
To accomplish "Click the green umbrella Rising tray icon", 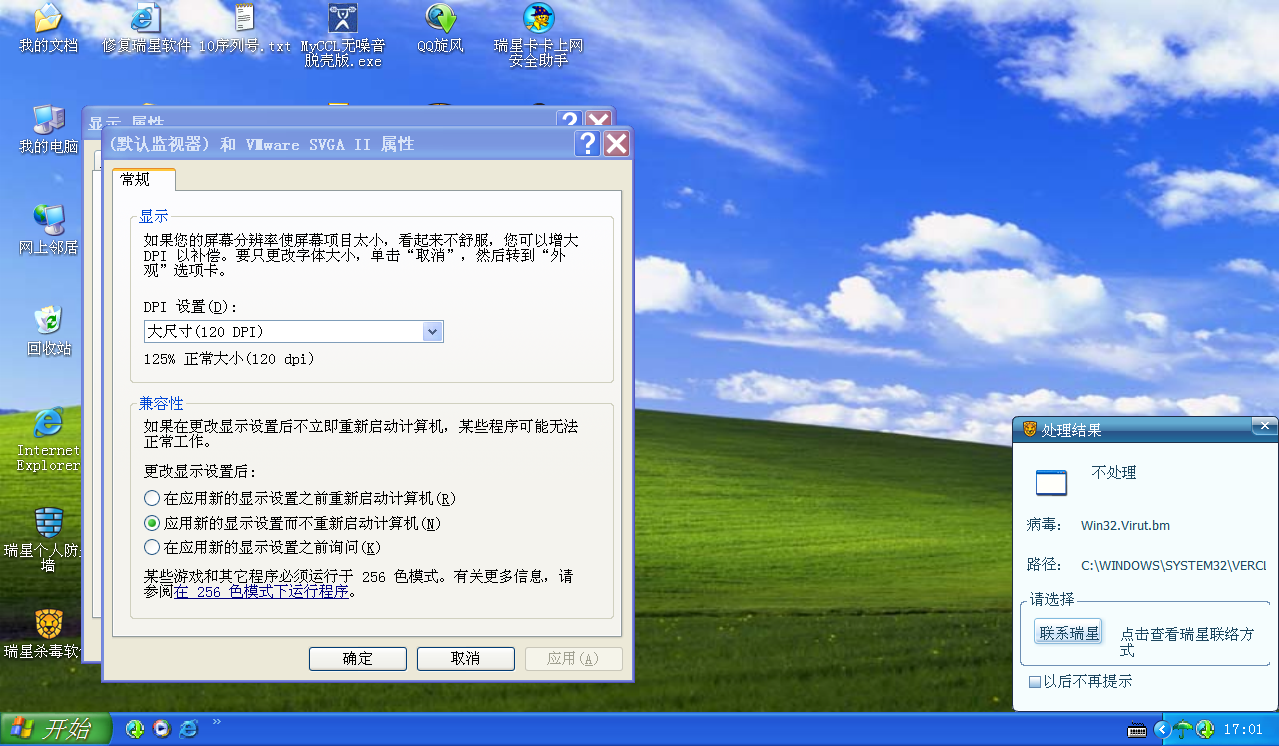I will 1184,729.
